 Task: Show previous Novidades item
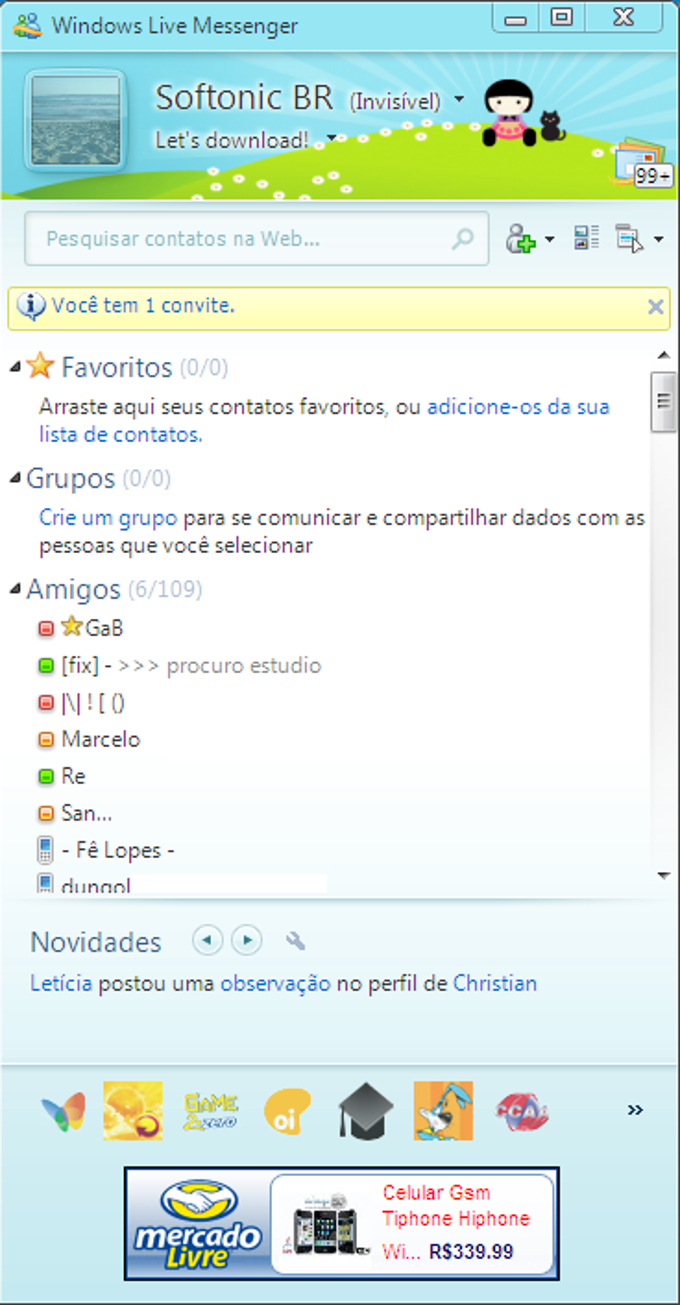click(207, 941)
